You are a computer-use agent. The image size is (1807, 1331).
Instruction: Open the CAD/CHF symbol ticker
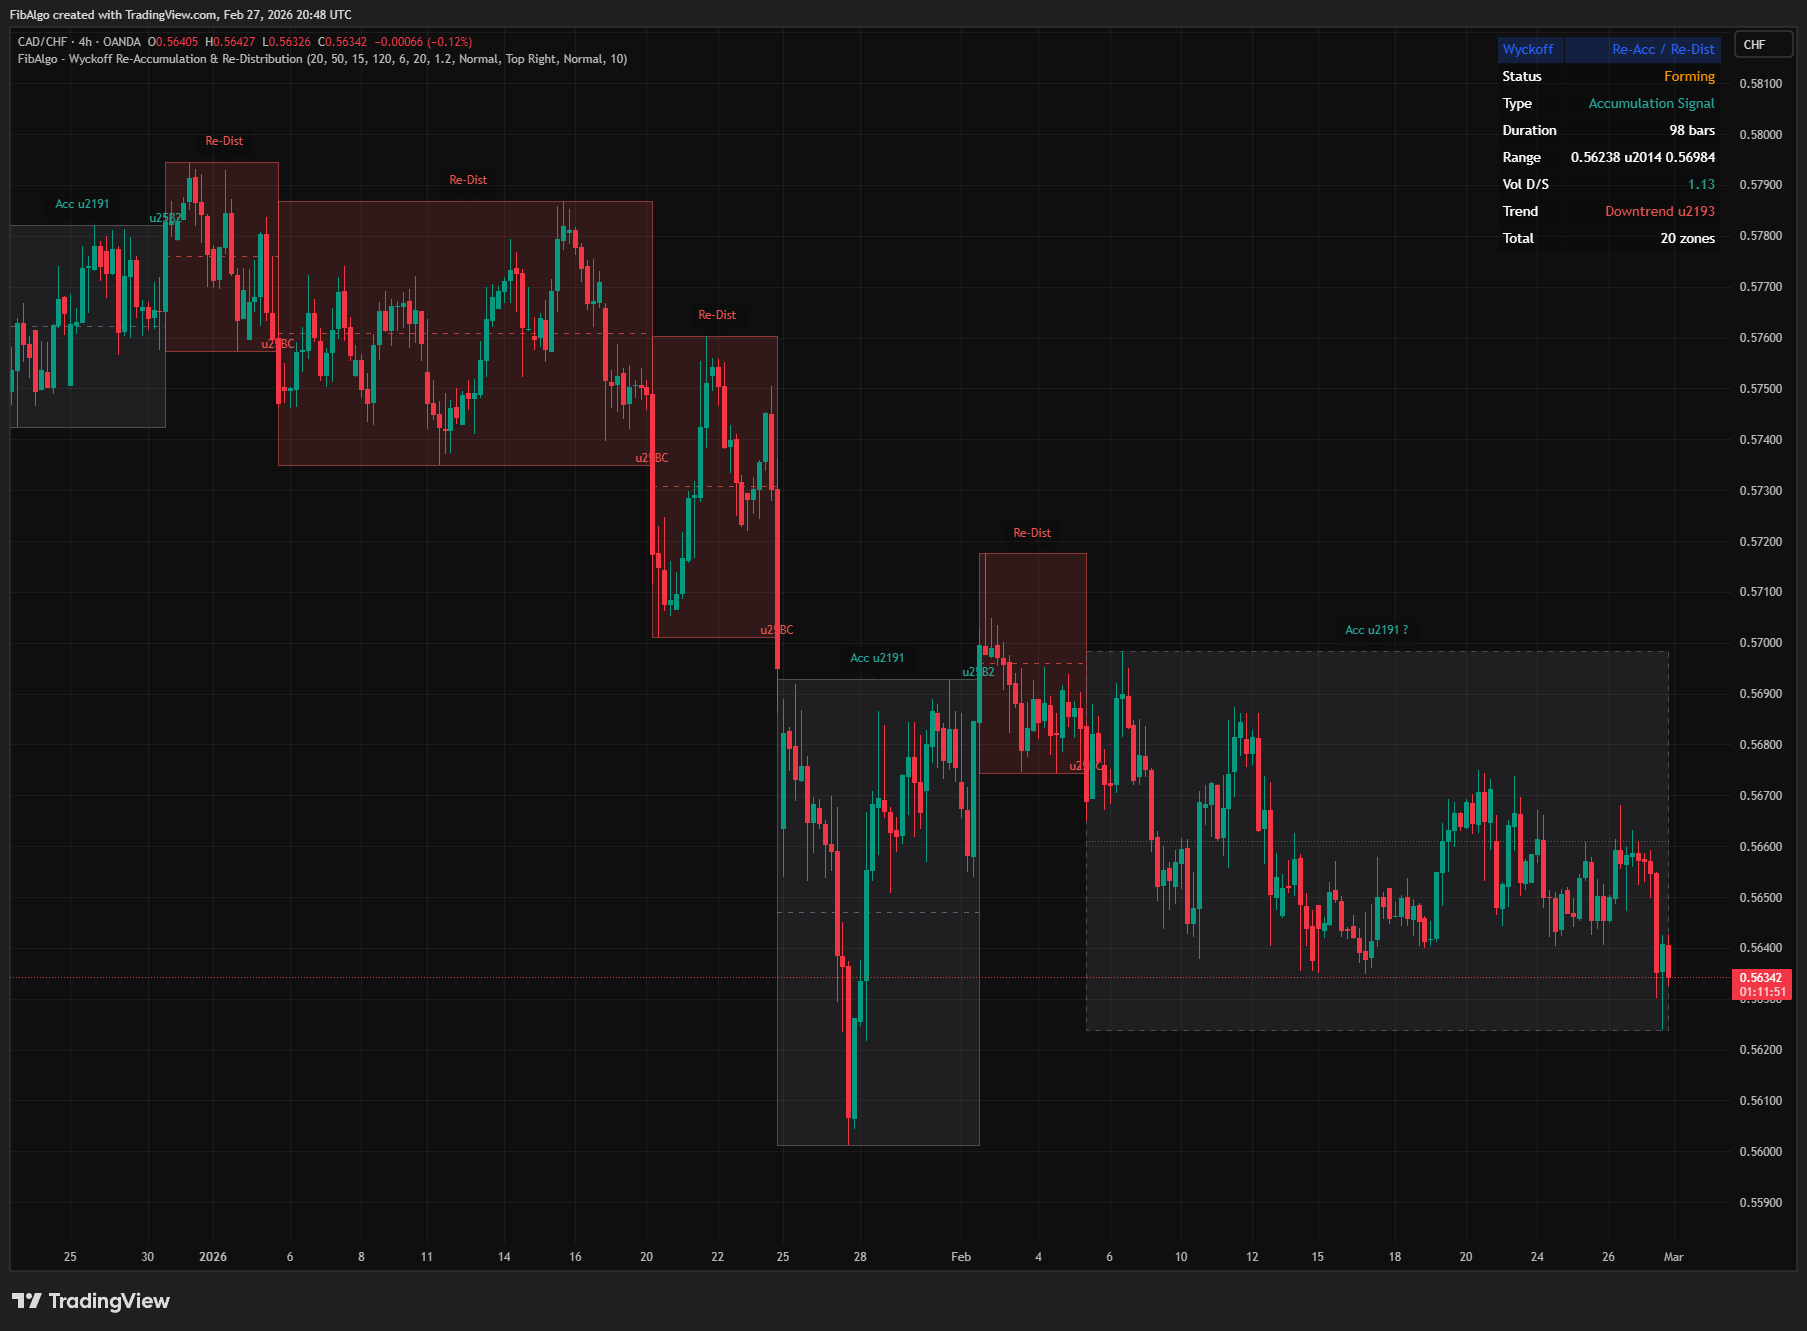pos(41,42)
